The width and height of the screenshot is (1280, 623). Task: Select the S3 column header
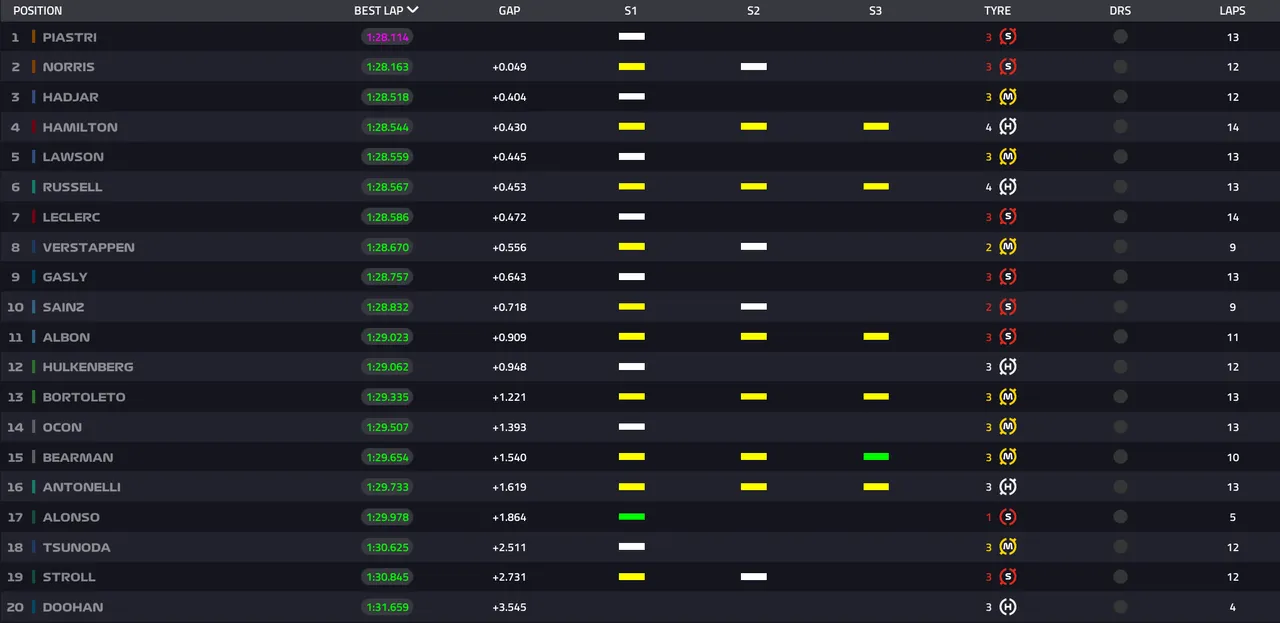tap(876, 11)
